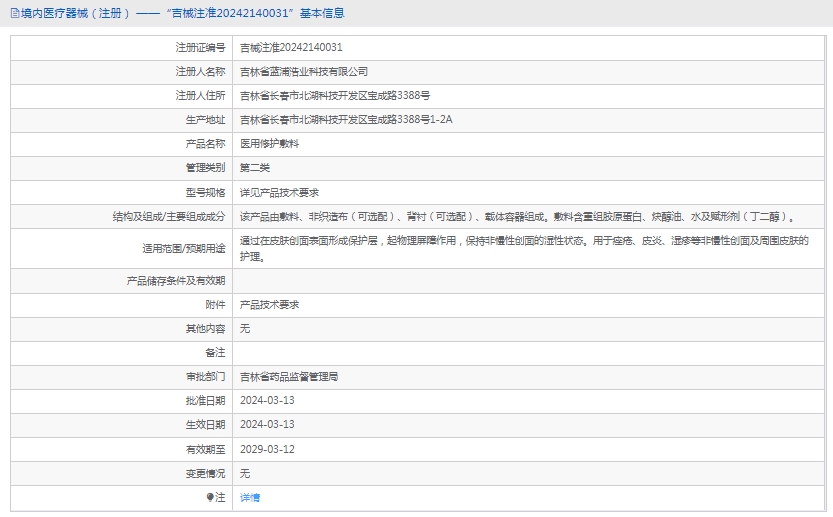Click the production address ending in 3388号1-2A
Image resolution: width=833 pixels, height=517 pixels.
(346, 119)
